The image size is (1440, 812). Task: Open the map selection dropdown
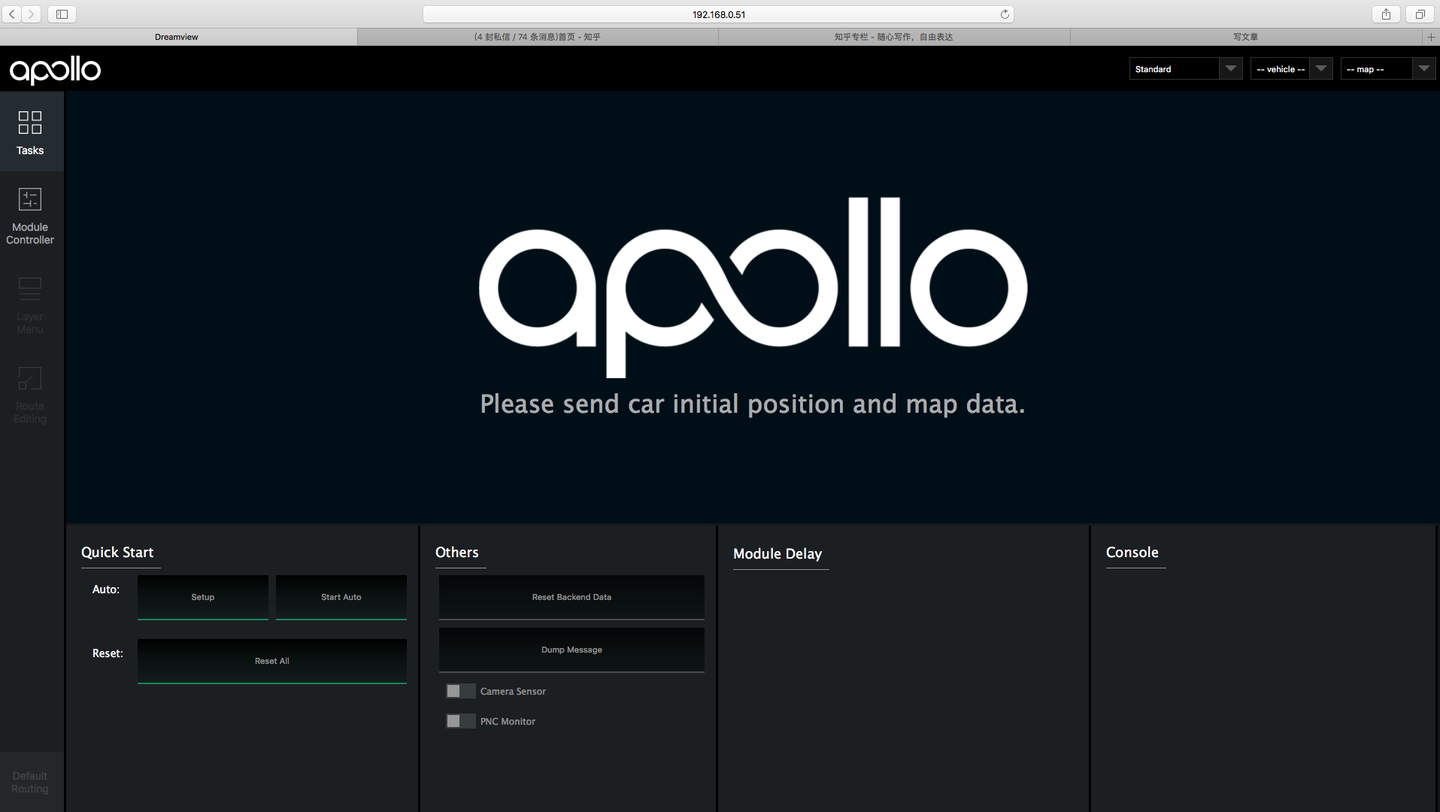pyautogui.click(x=1388, y=69)
